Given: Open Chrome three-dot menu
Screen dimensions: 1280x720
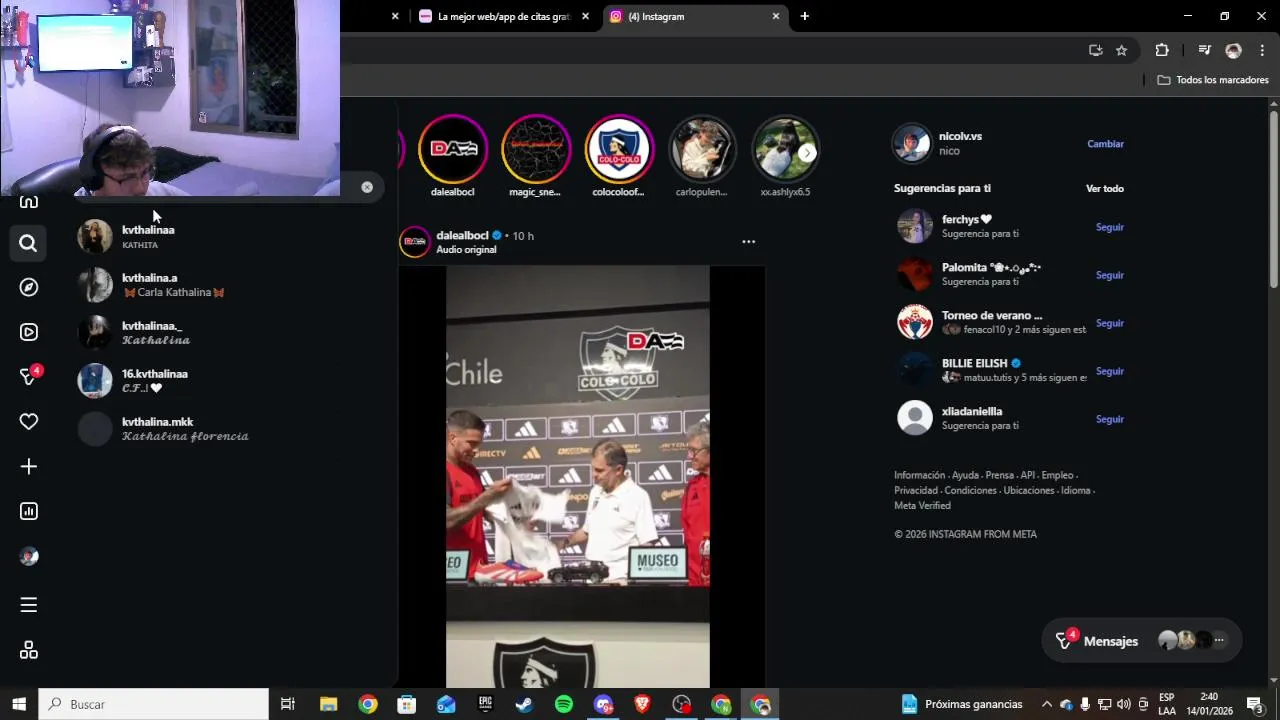Looking at the screenshot, I should click(x=1262, y=50).
